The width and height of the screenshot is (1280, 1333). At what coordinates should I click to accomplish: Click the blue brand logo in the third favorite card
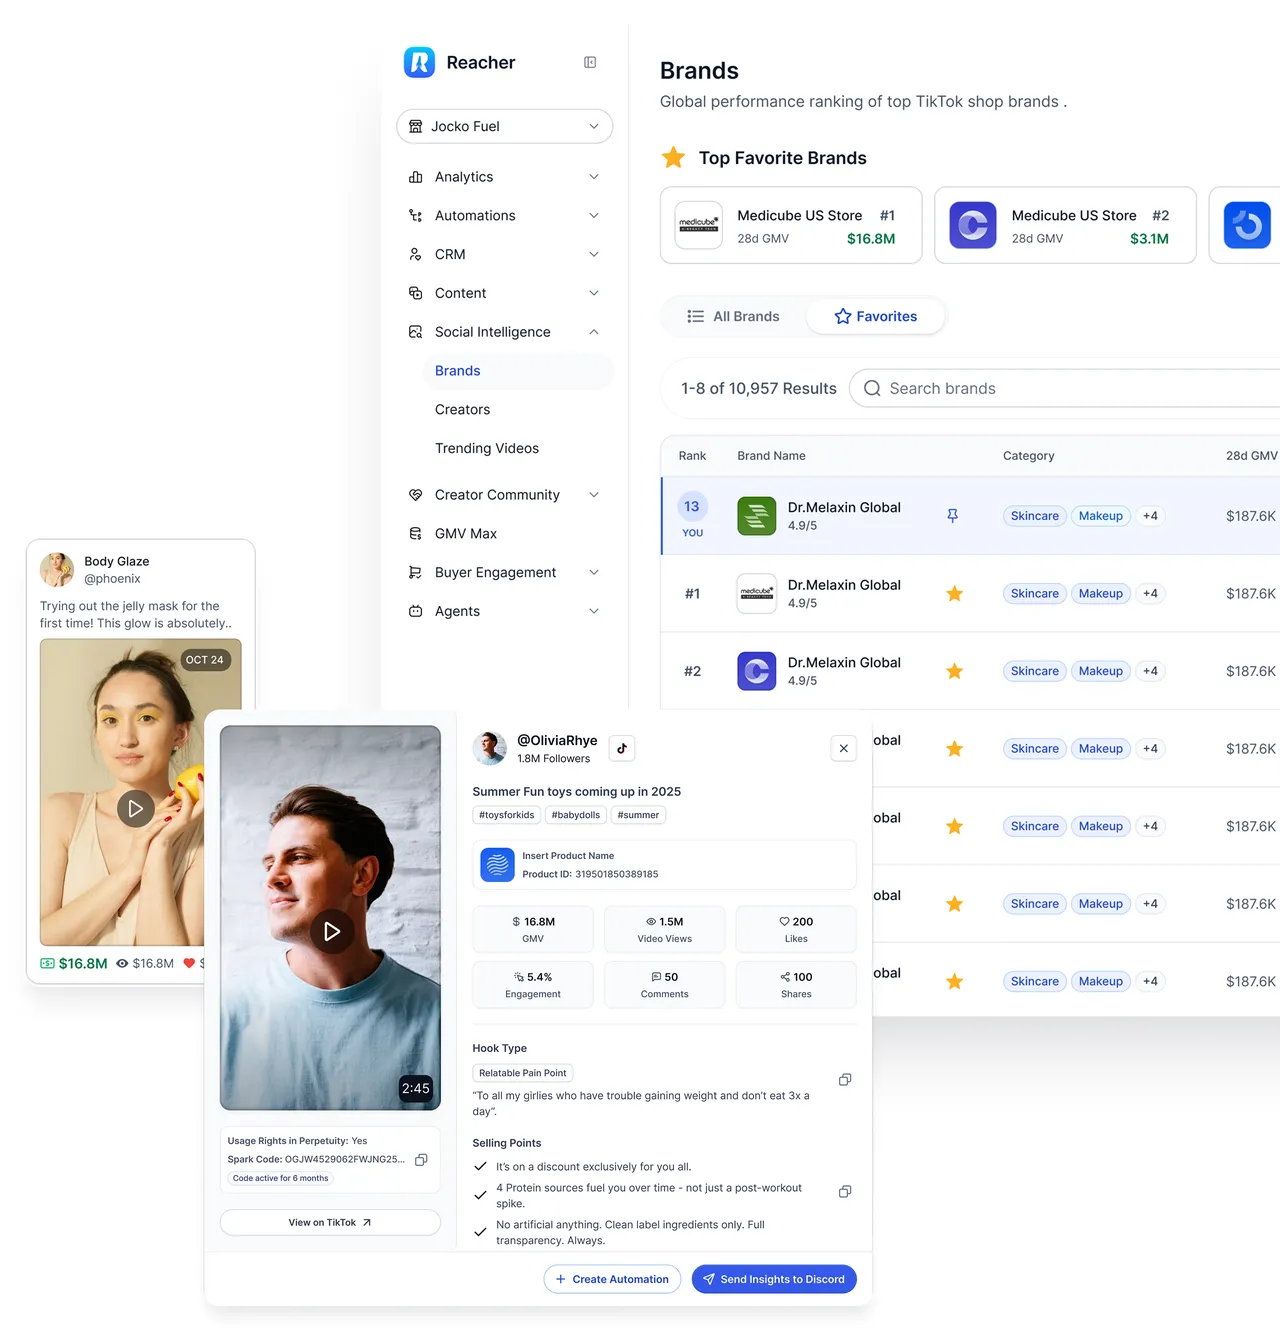click(x=1247, y=226)
